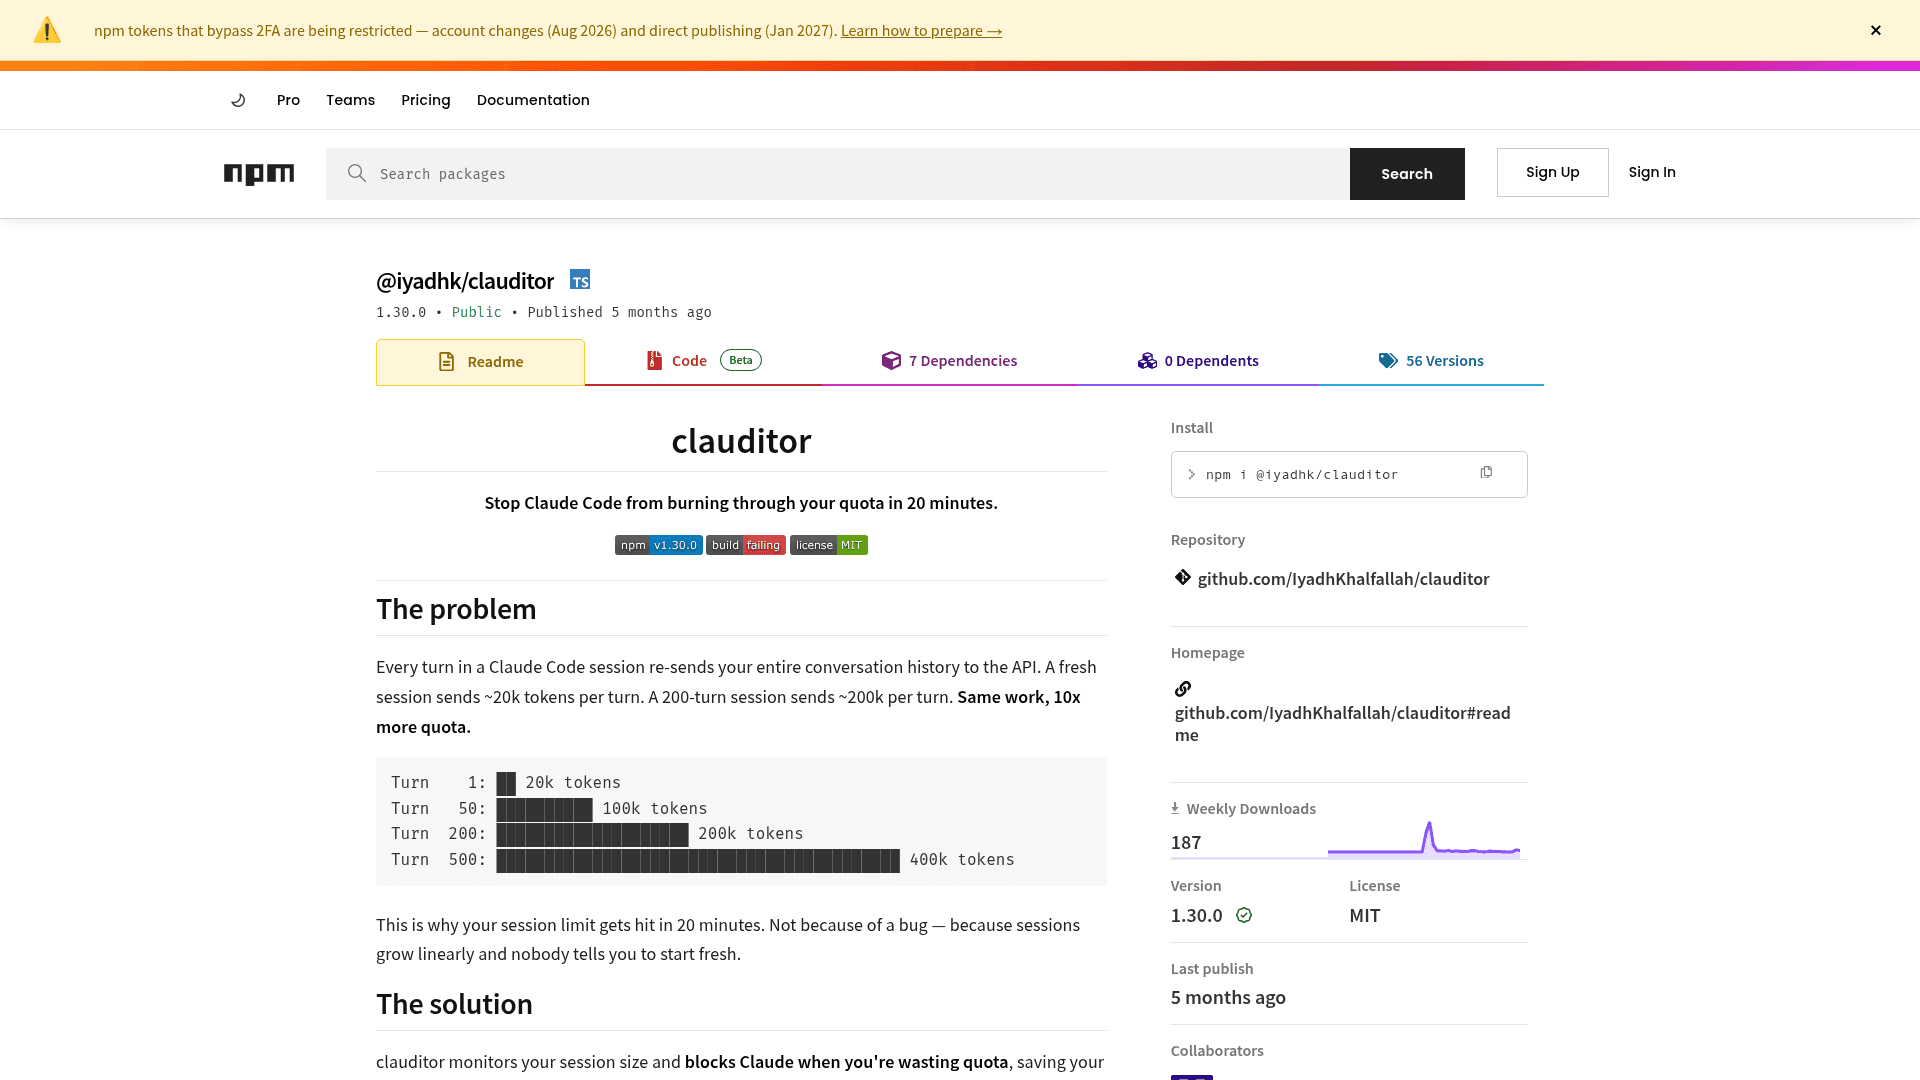Select the Readme tab
Screen dimensions: 1920x1080
(x=480, y=362)
